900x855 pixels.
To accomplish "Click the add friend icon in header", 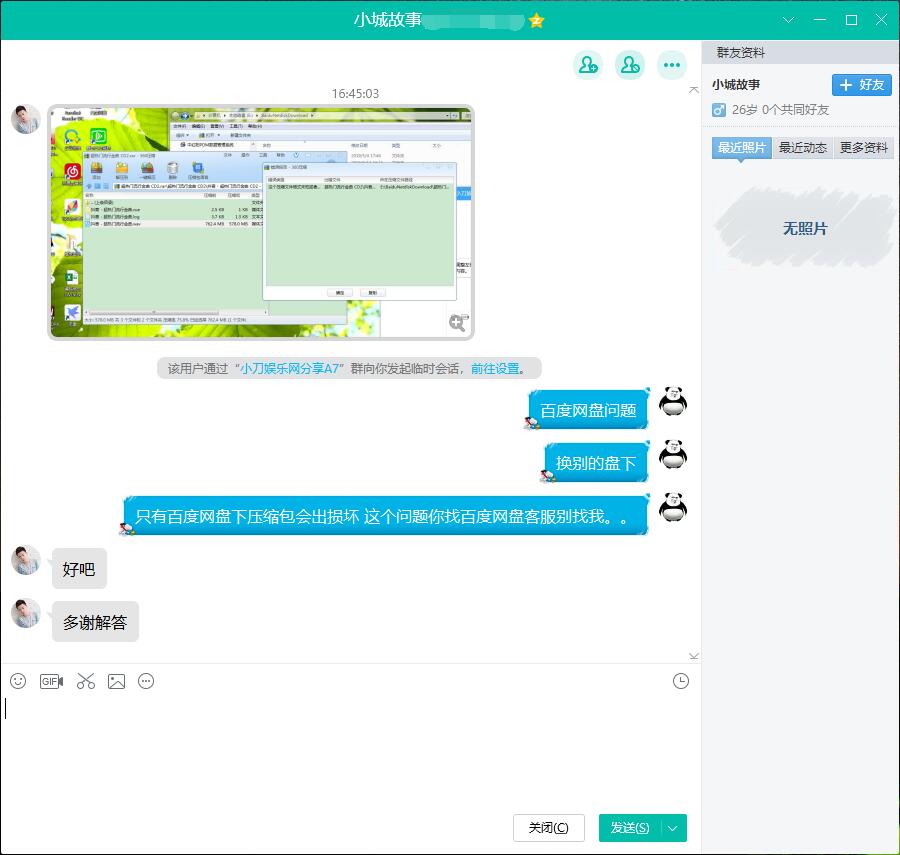I will tap(587, 65).
